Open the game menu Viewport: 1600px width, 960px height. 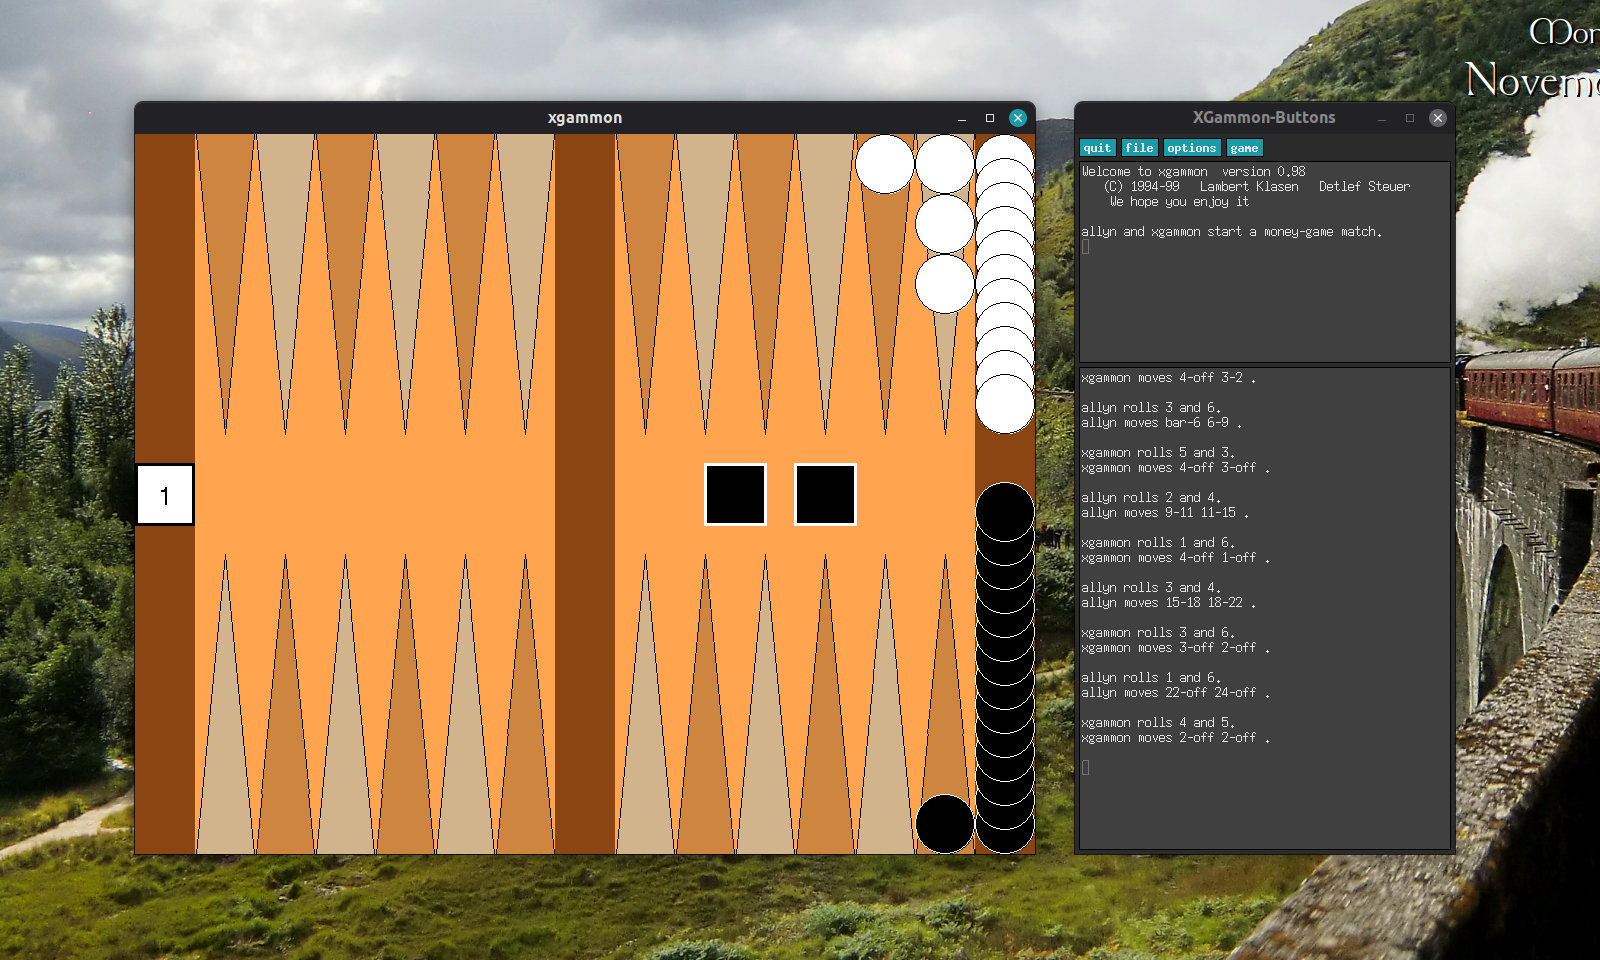1244,148
